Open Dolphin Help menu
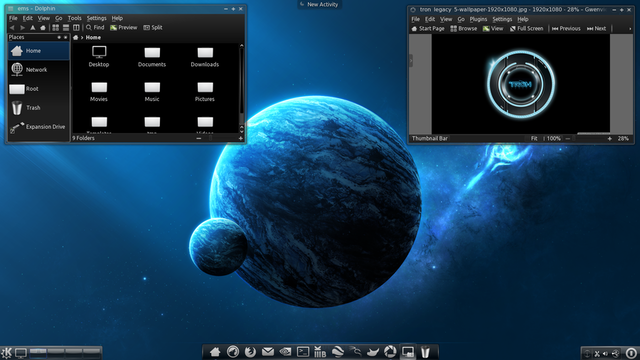 pos(117,18)
